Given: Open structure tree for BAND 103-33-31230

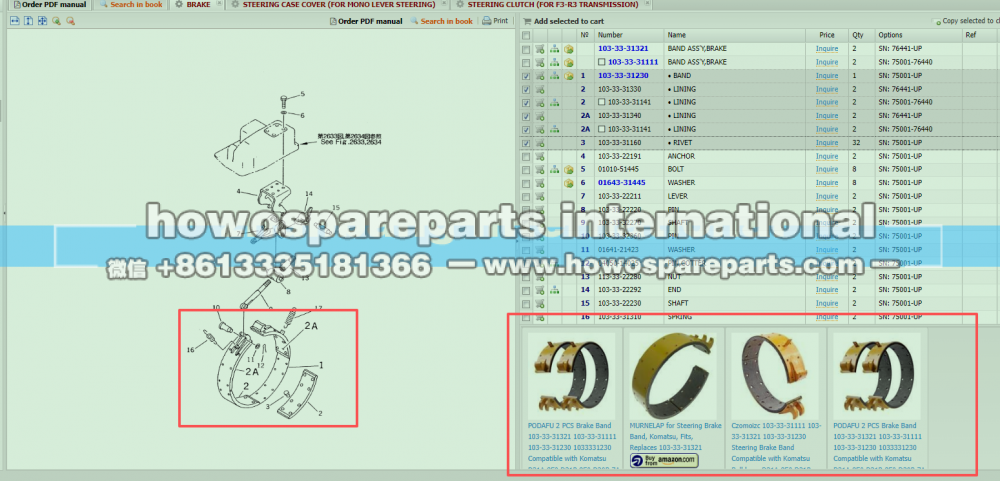Looking at the screenshot, I should 555,76.
